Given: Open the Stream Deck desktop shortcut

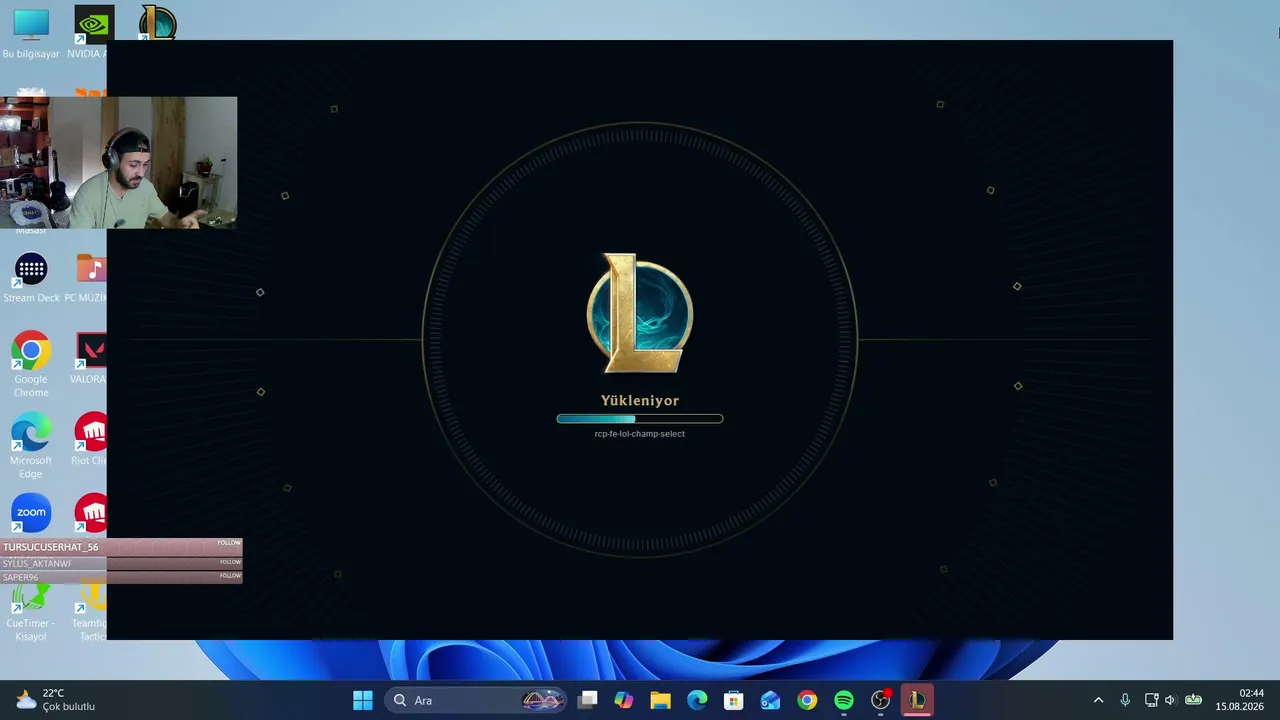Looking at the screenshot, I should (31, 278).
